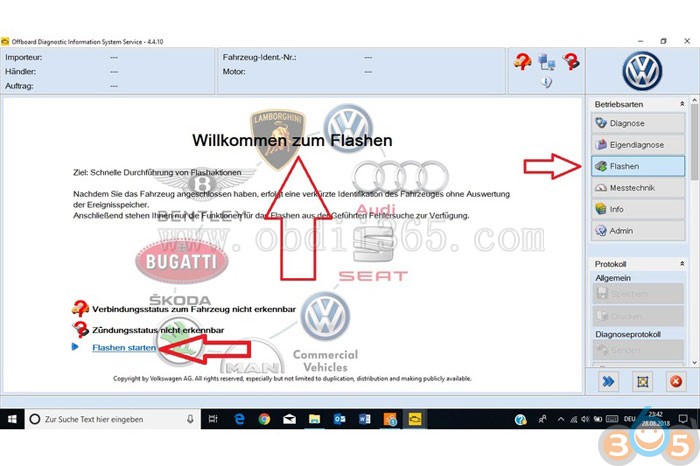
Task: Launch Microsoft Edge from the taskbar
Action: tap(239, 419)
